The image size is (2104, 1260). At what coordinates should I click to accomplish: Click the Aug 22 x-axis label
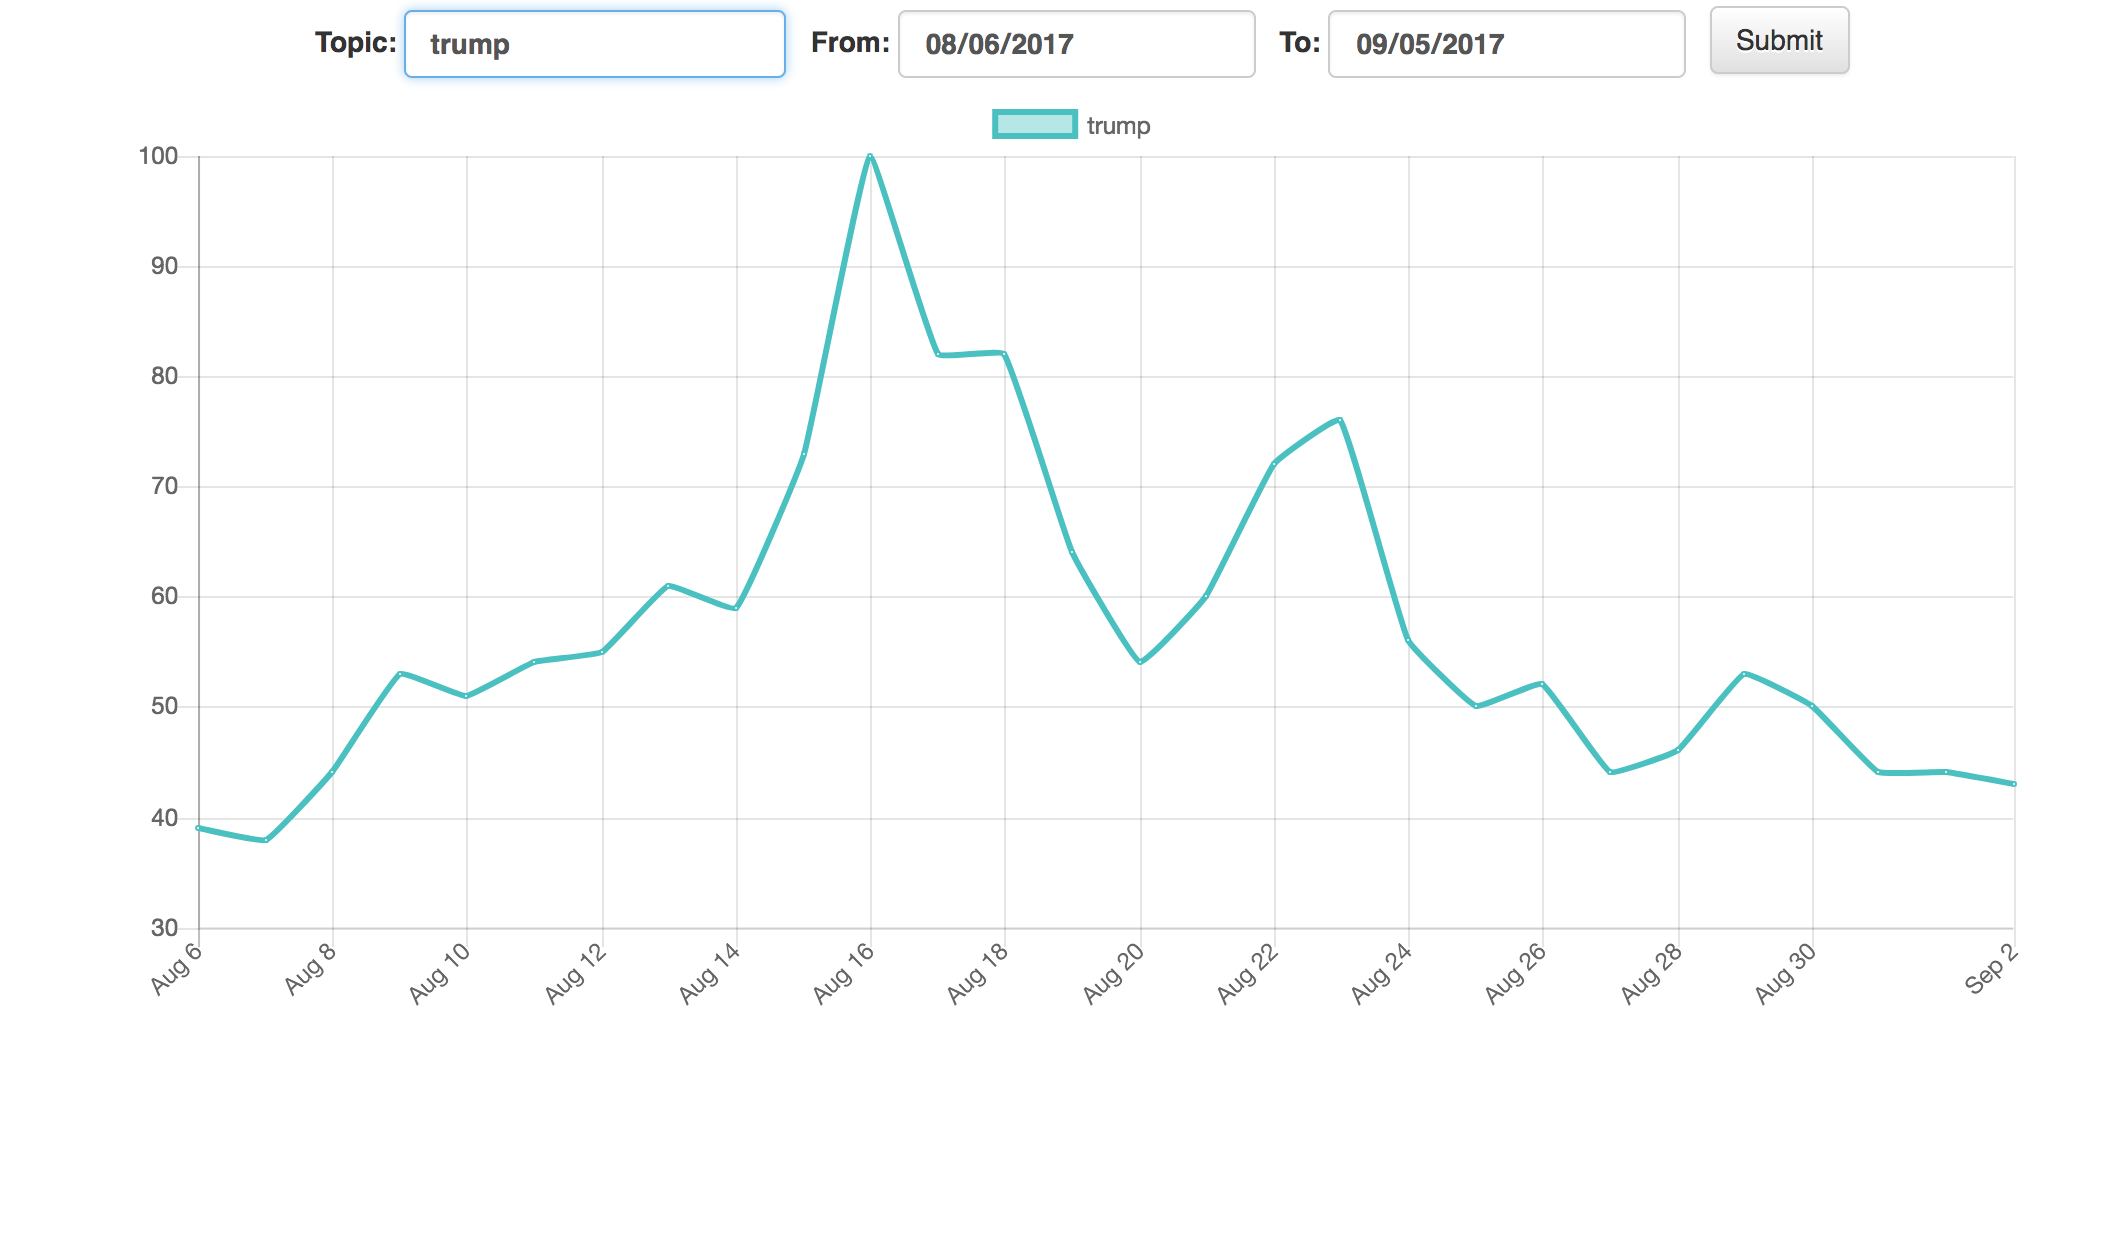[x=1248, y=972]
